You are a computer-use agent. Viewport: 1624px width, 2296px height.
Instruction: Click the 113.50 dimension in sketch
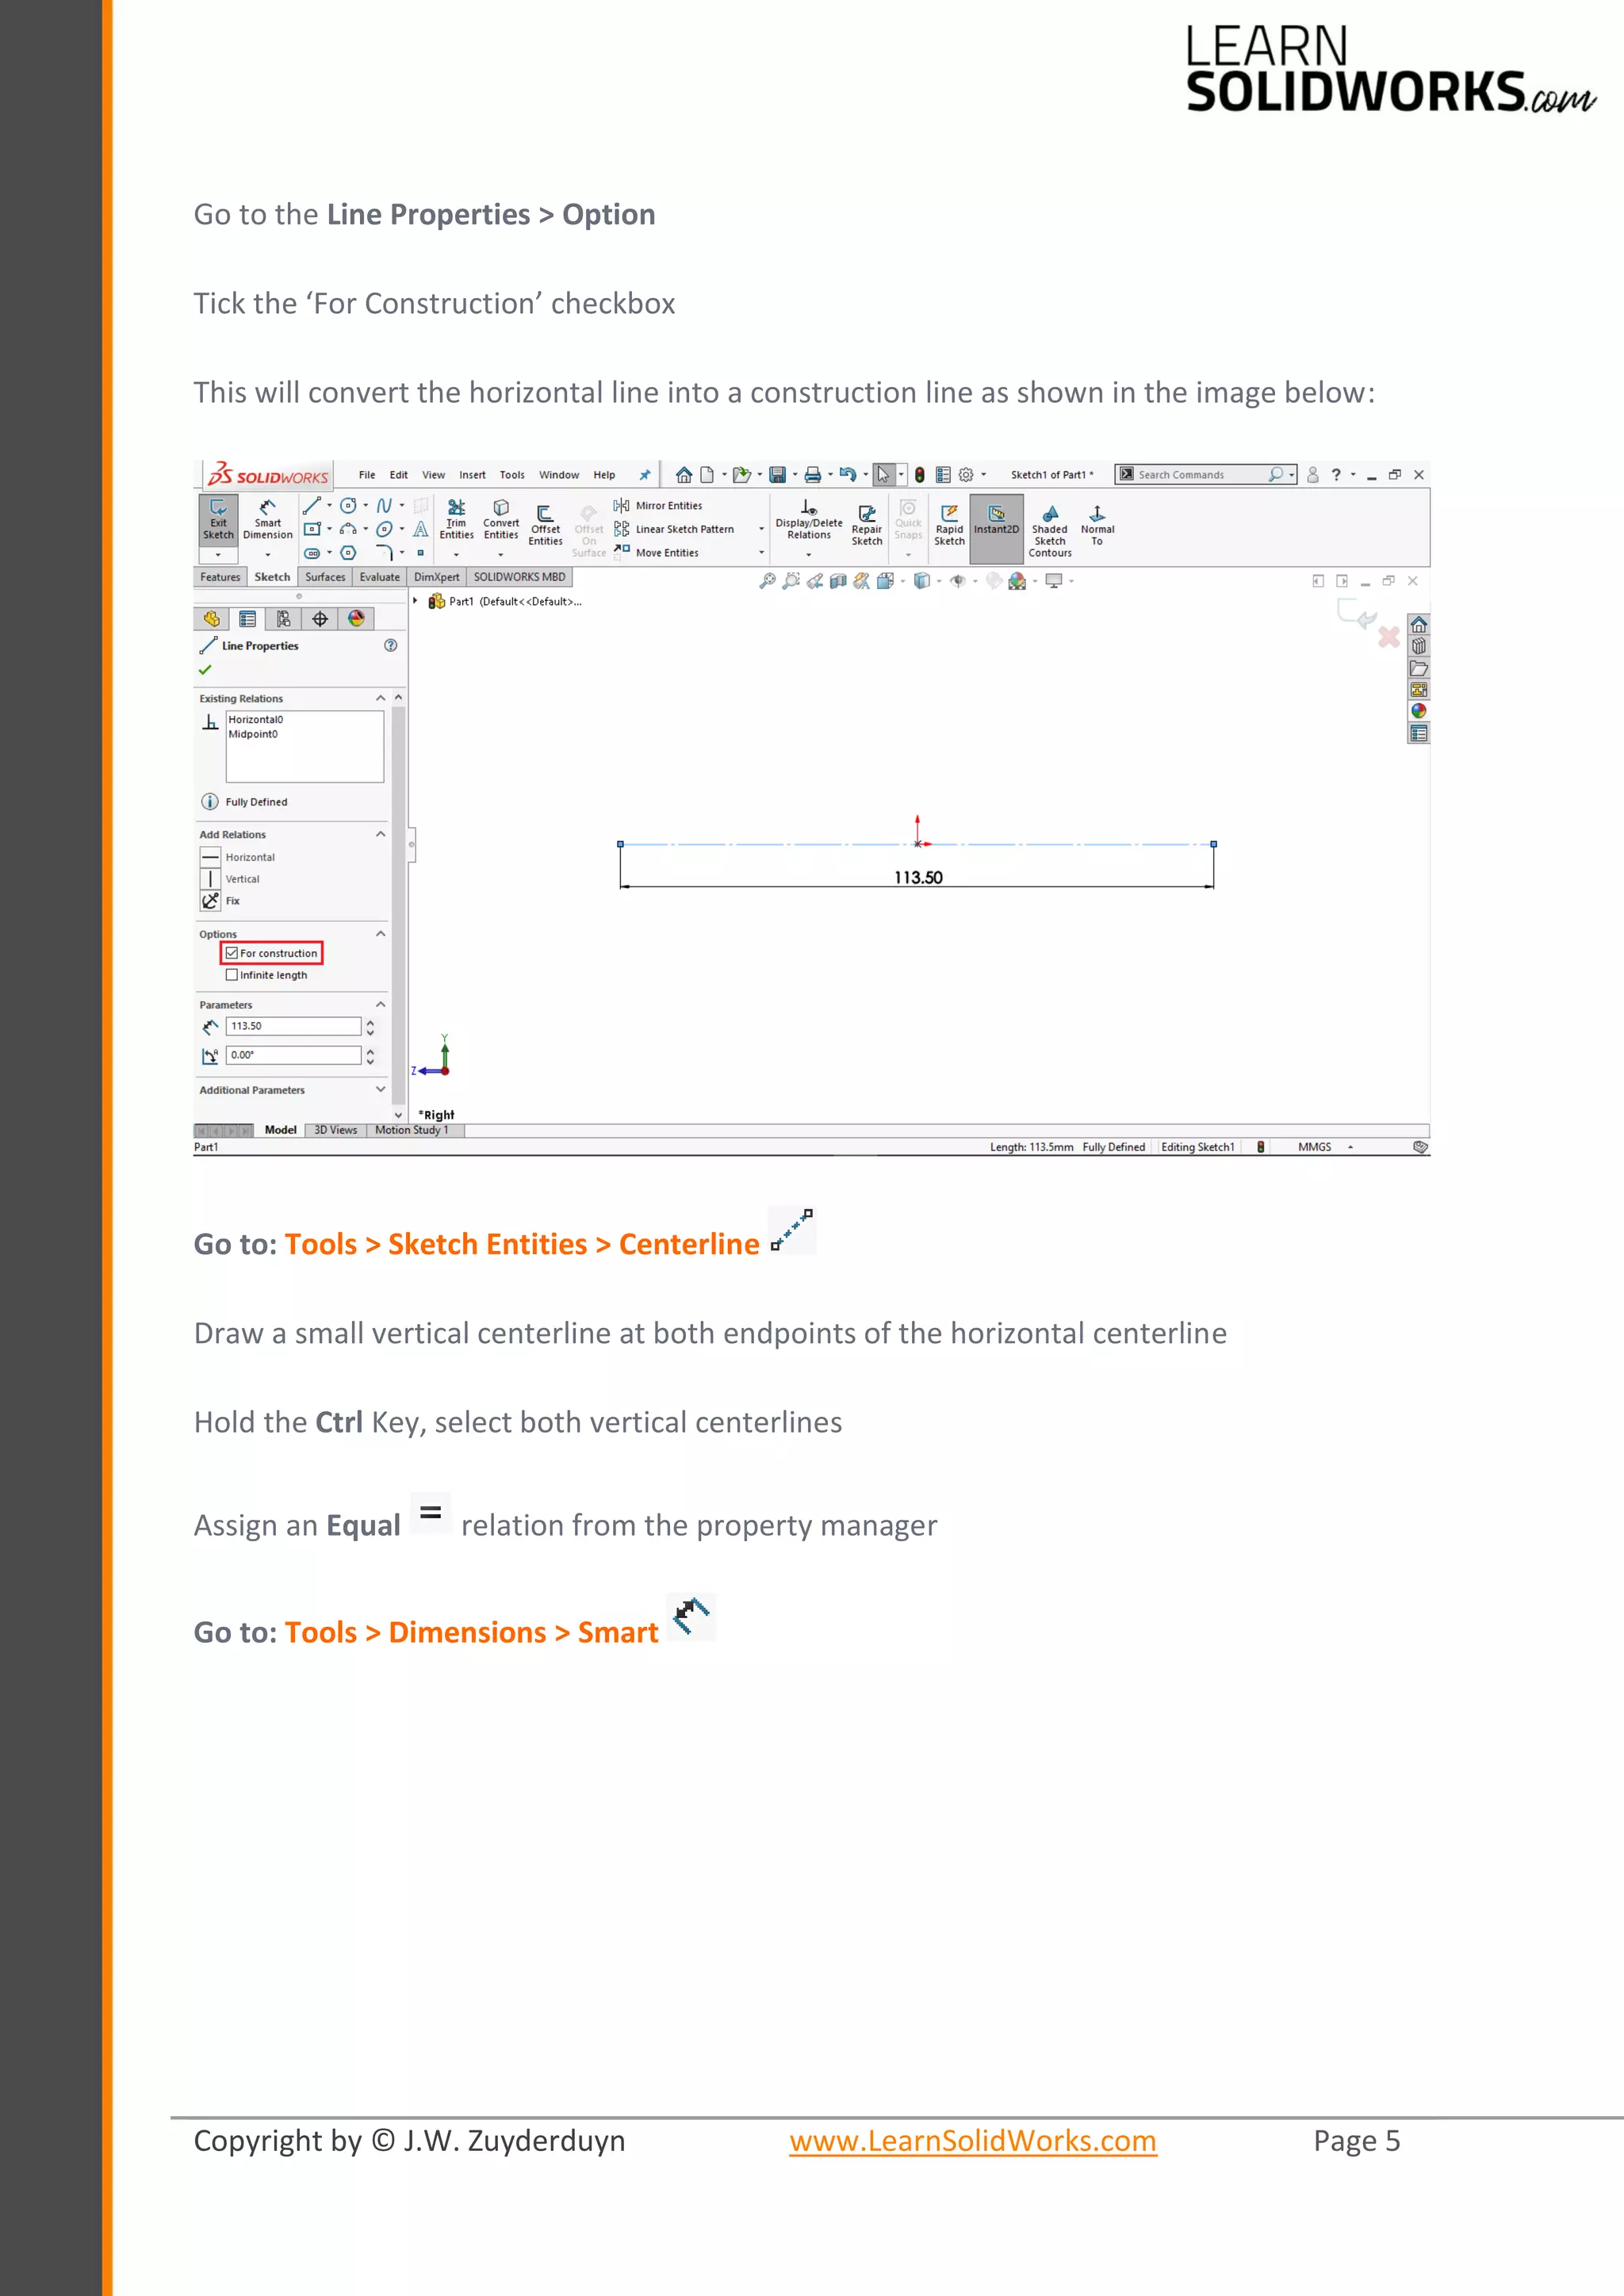(x=918, y=877)
